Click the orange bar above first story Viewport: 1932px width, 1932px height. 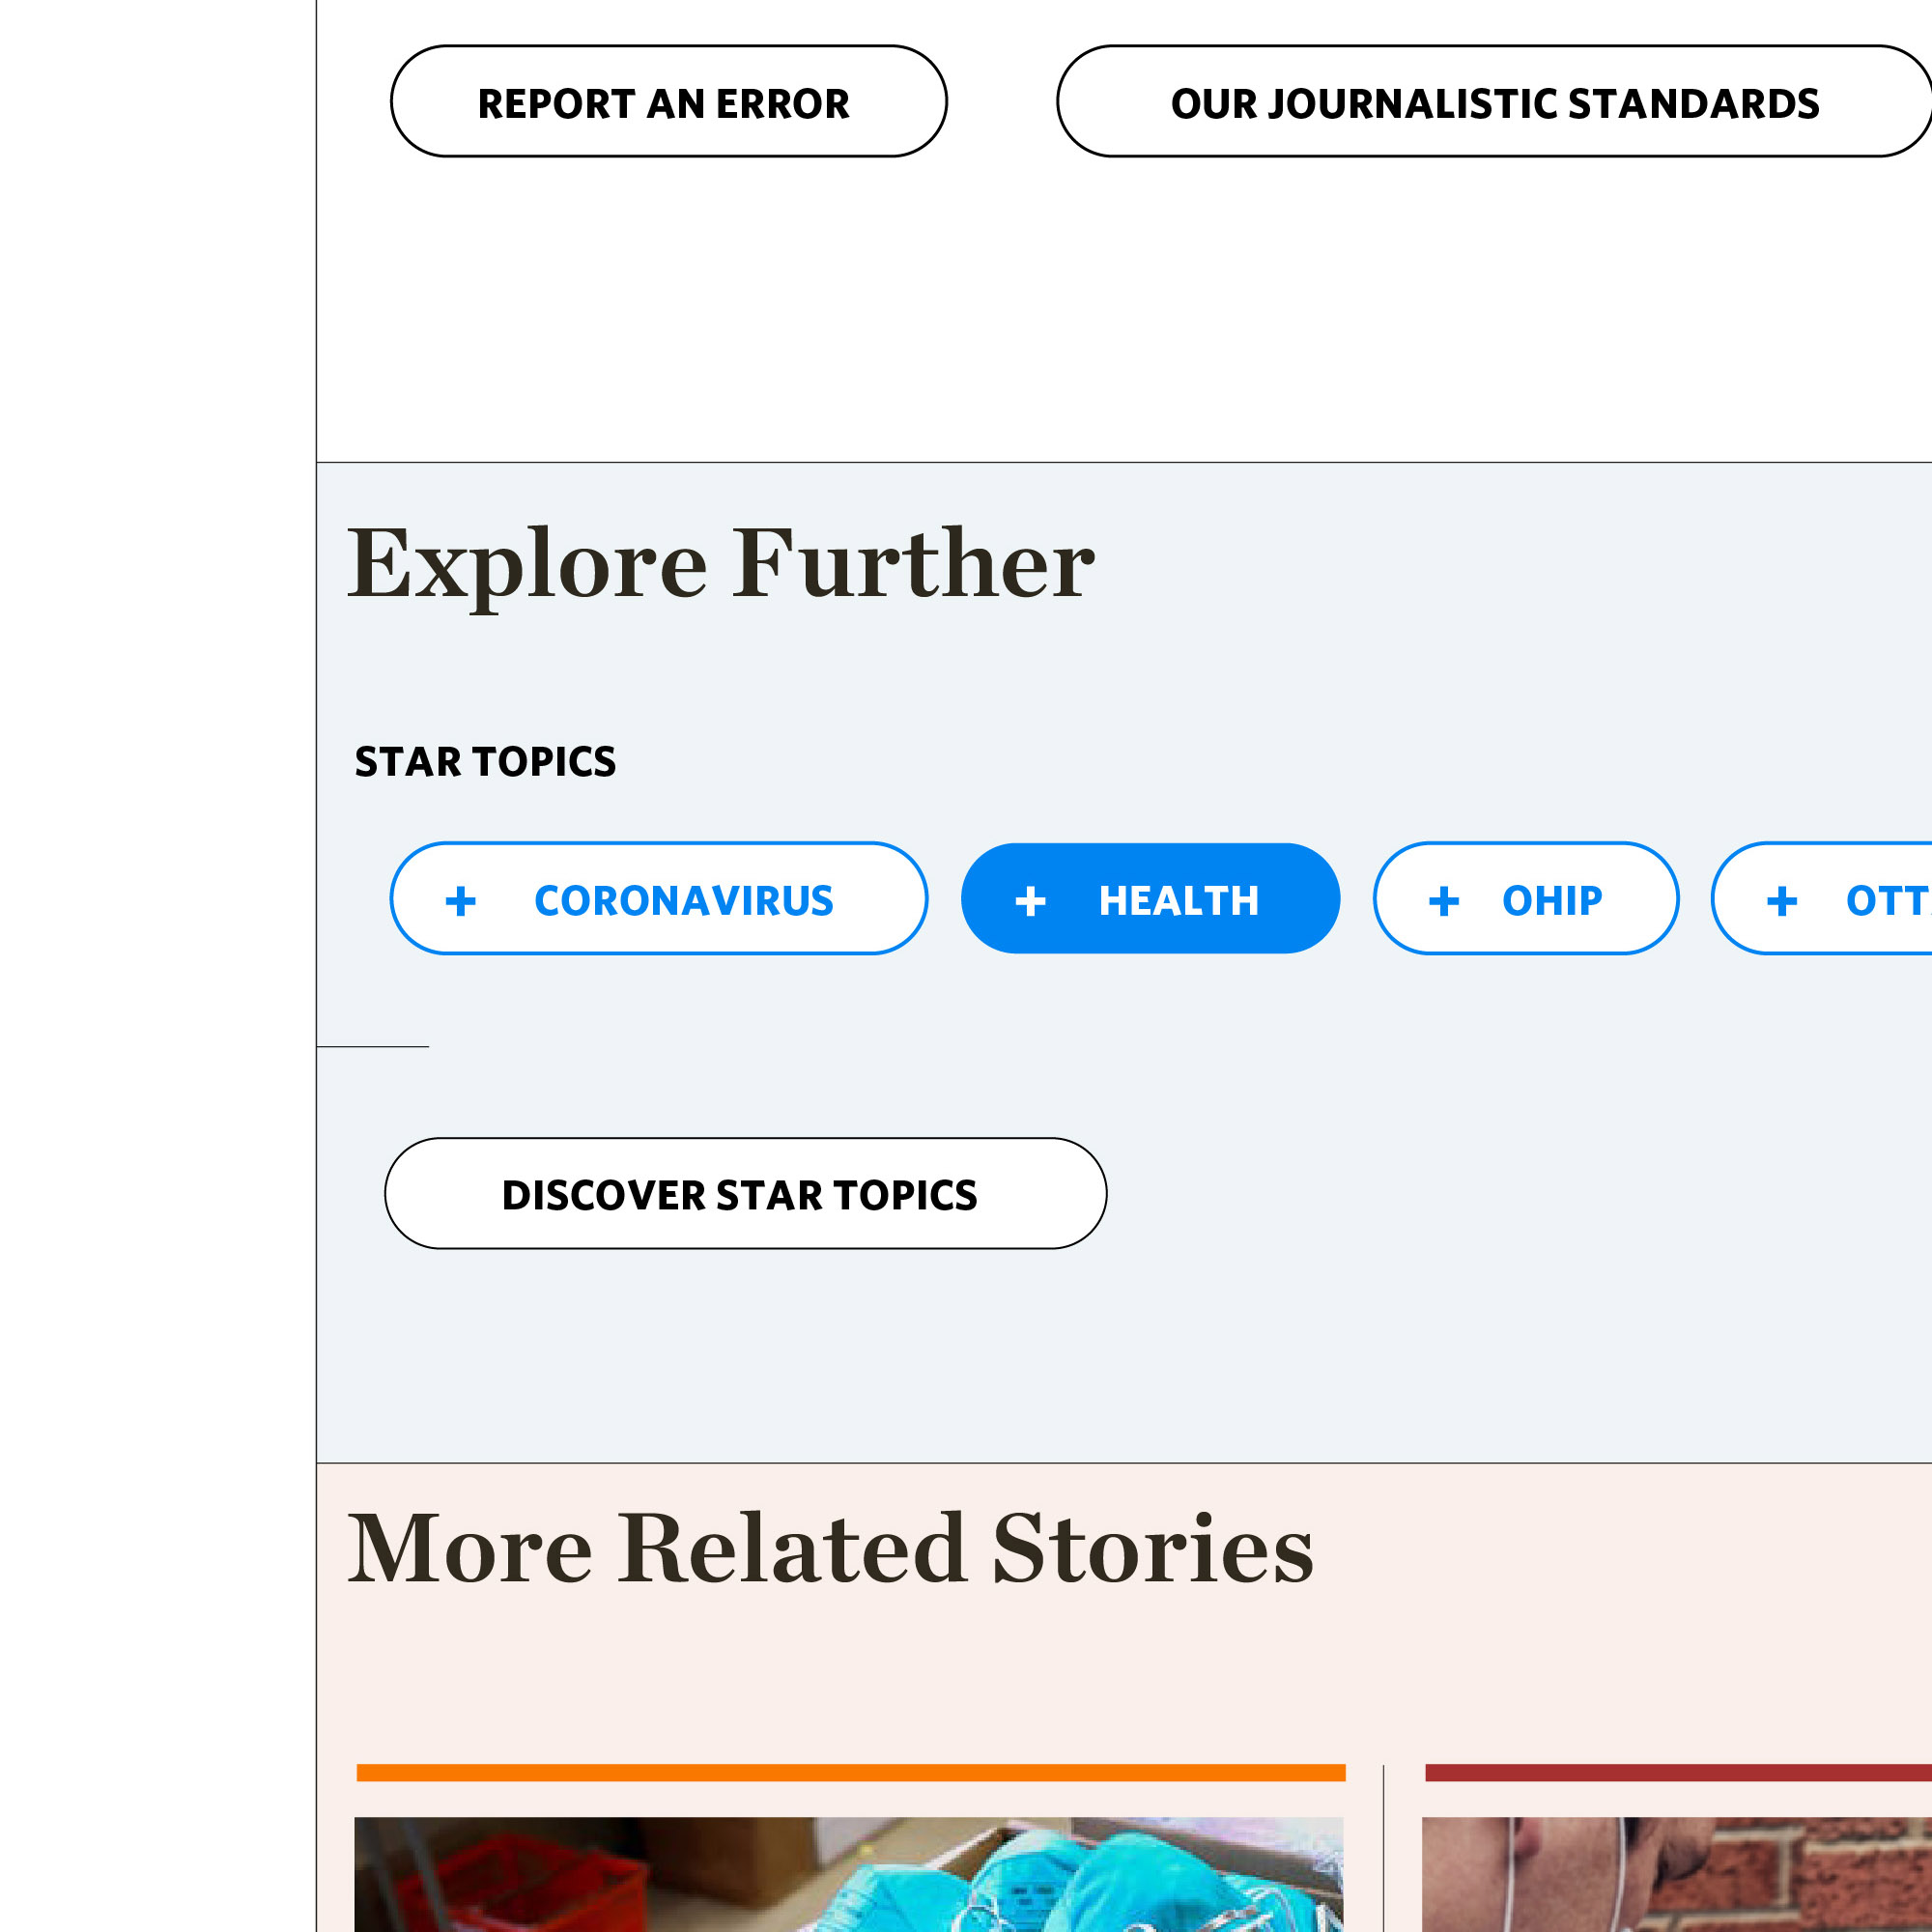pyautogui.click(x=851, y=1773)
